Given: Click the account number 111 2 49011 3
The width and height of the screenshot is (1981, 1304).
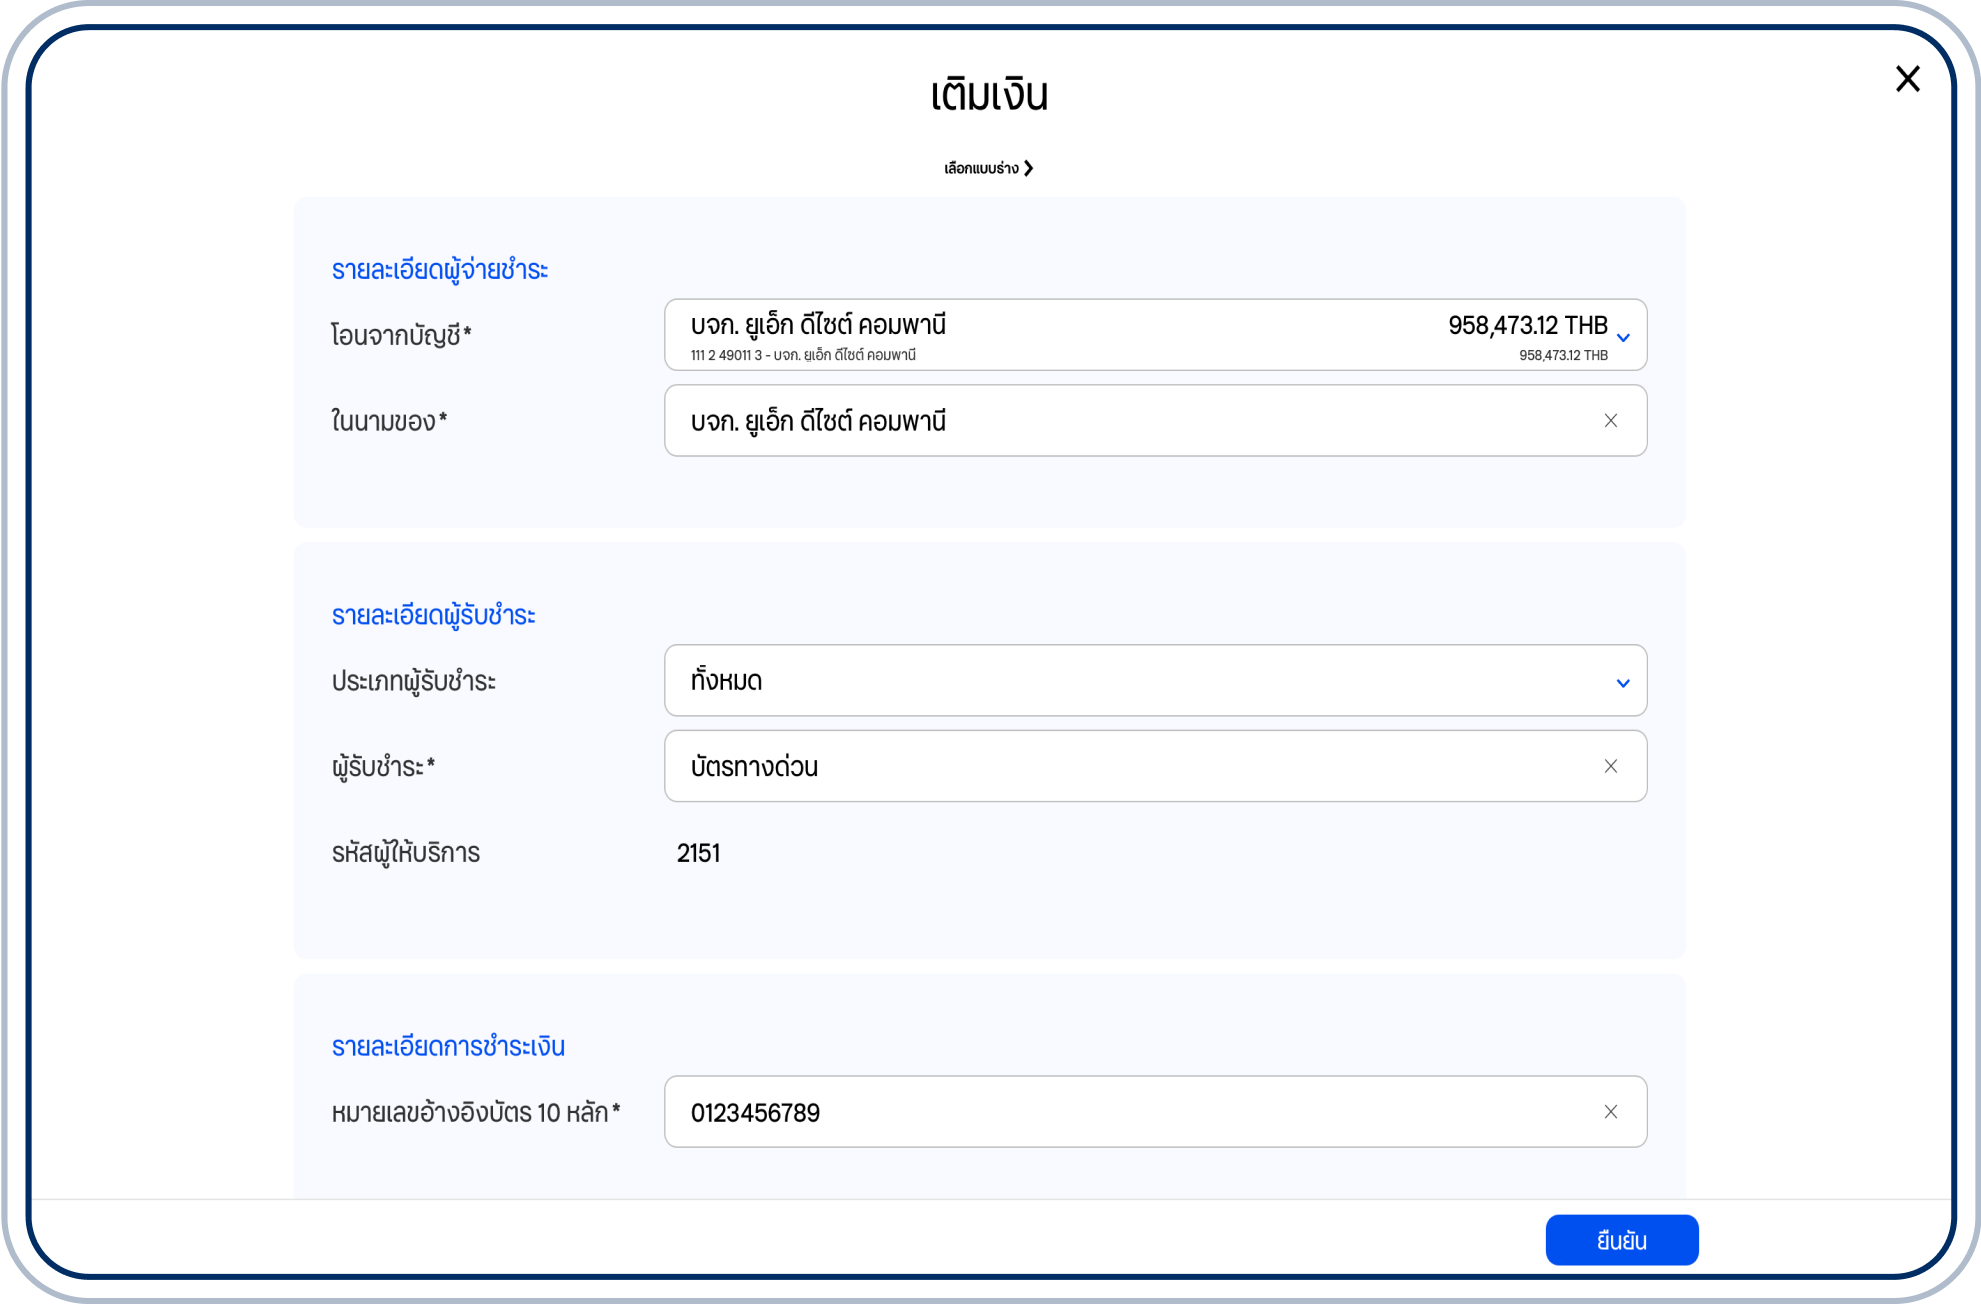Looking at the screenshot, I should [726, 355].
